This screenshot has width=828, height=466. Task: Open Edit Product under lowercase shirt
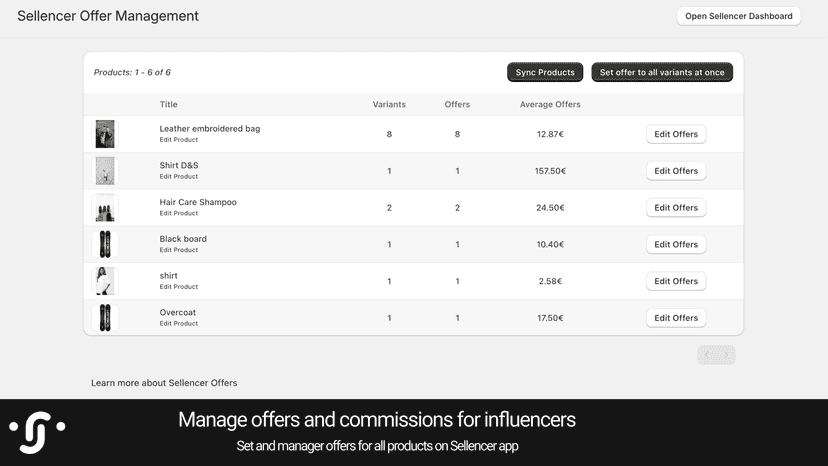click(178, 287)
